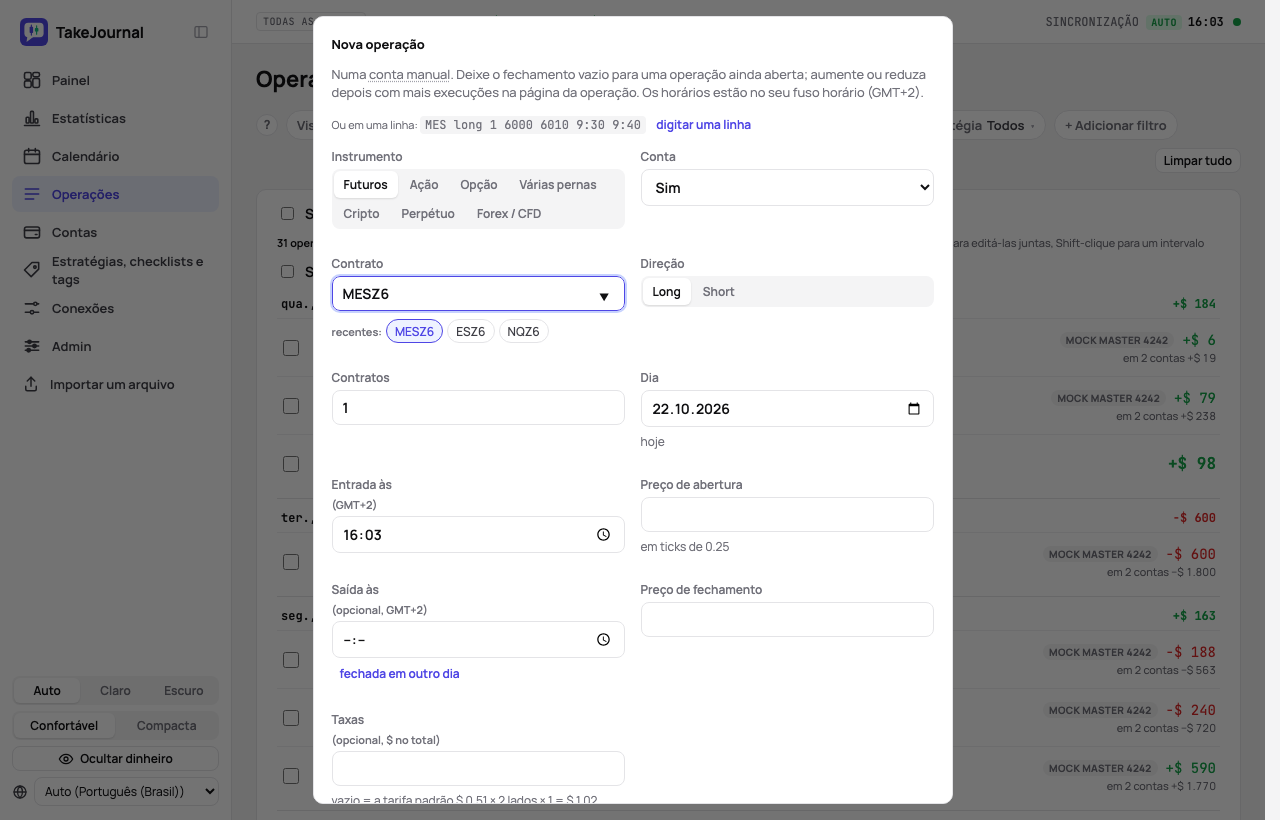Select the Futuros instrument tab
Viewport: 1280px width, 820px height.
[365, 185]
